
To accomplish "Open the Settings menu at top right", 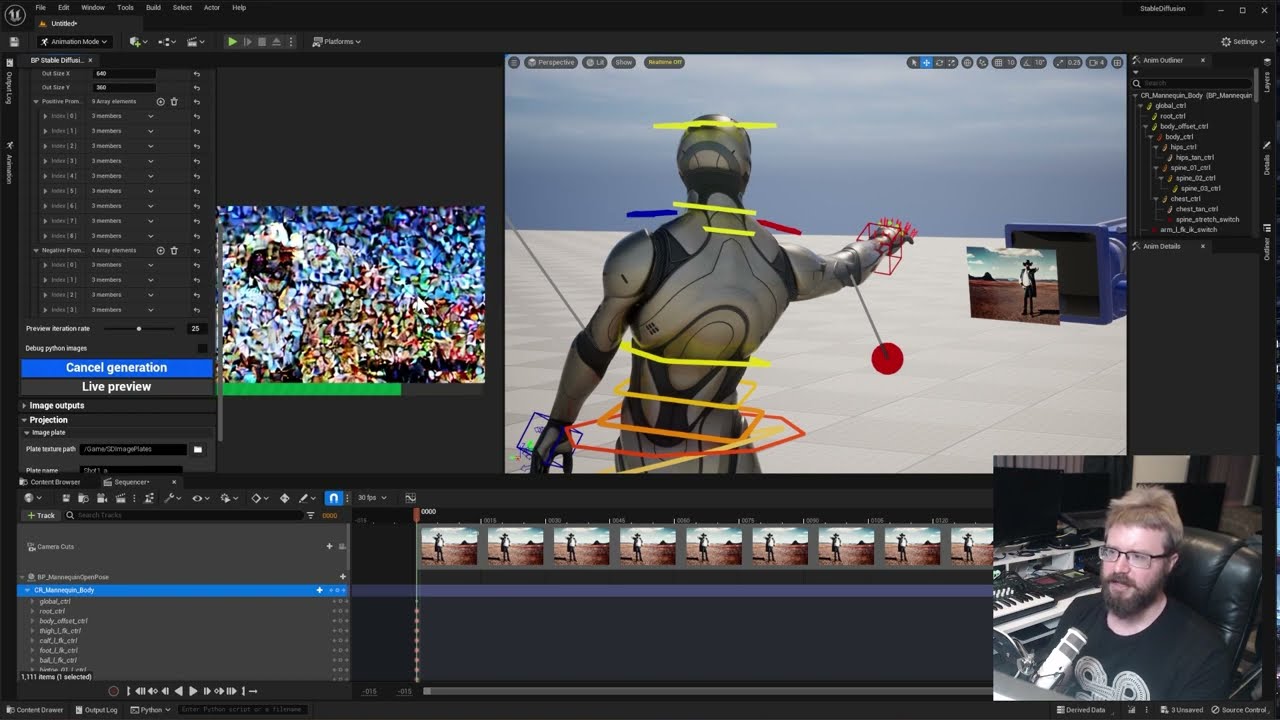I will point(1243,42).
